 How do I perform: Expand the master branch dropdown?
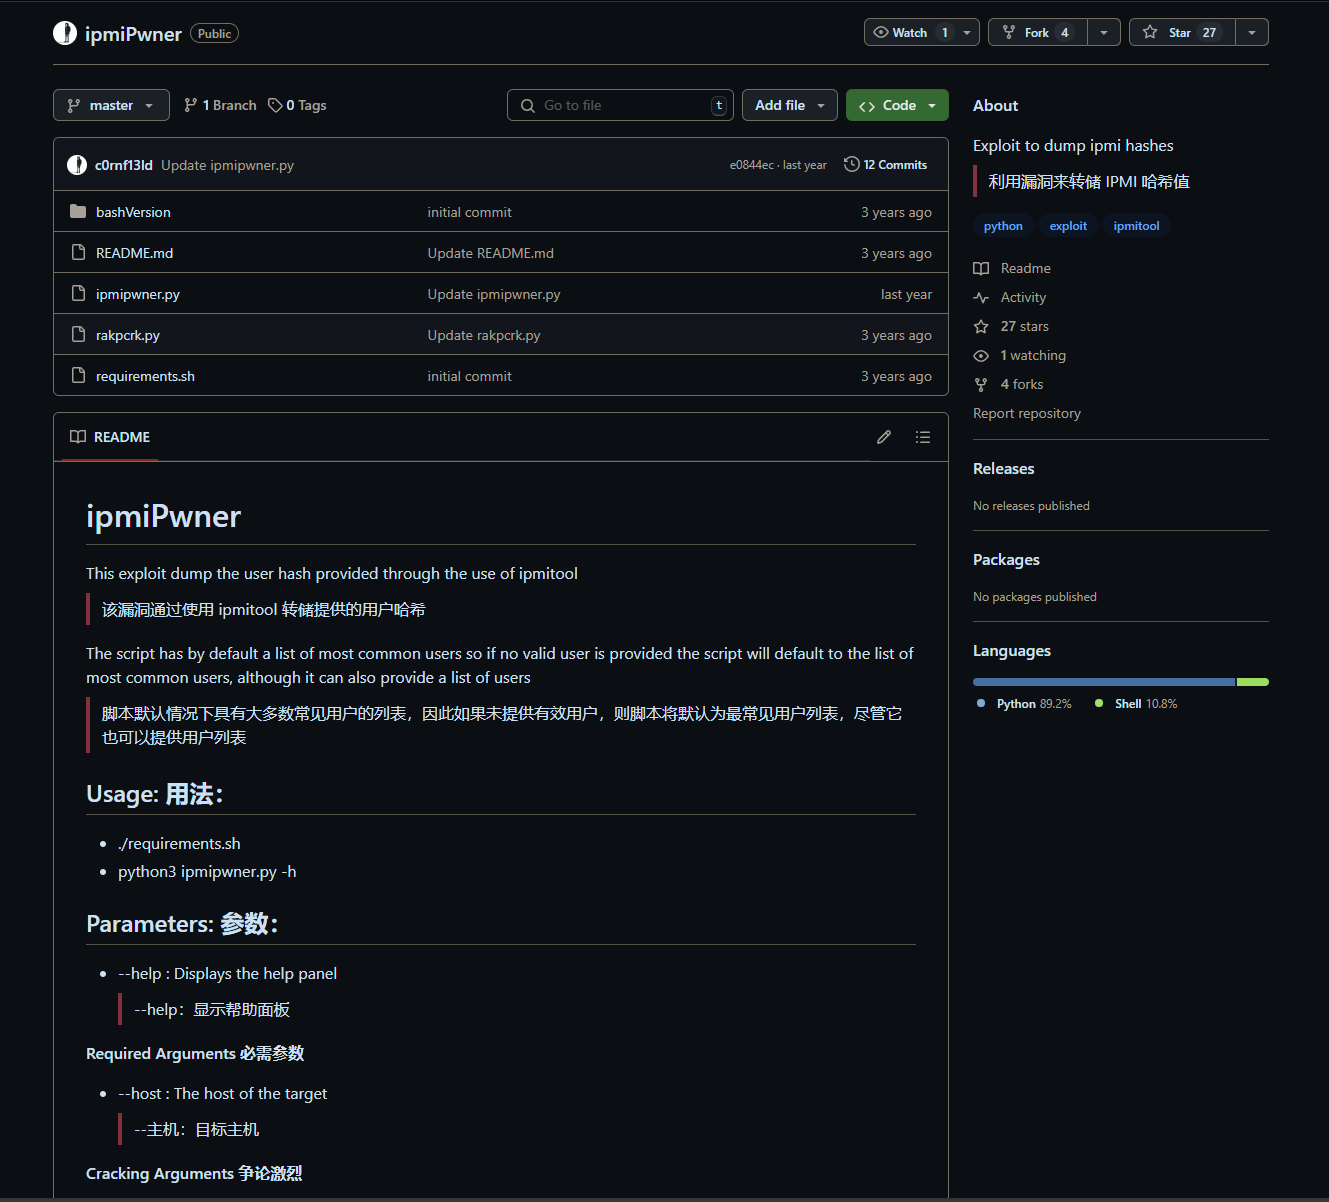[x=111, y=105]
